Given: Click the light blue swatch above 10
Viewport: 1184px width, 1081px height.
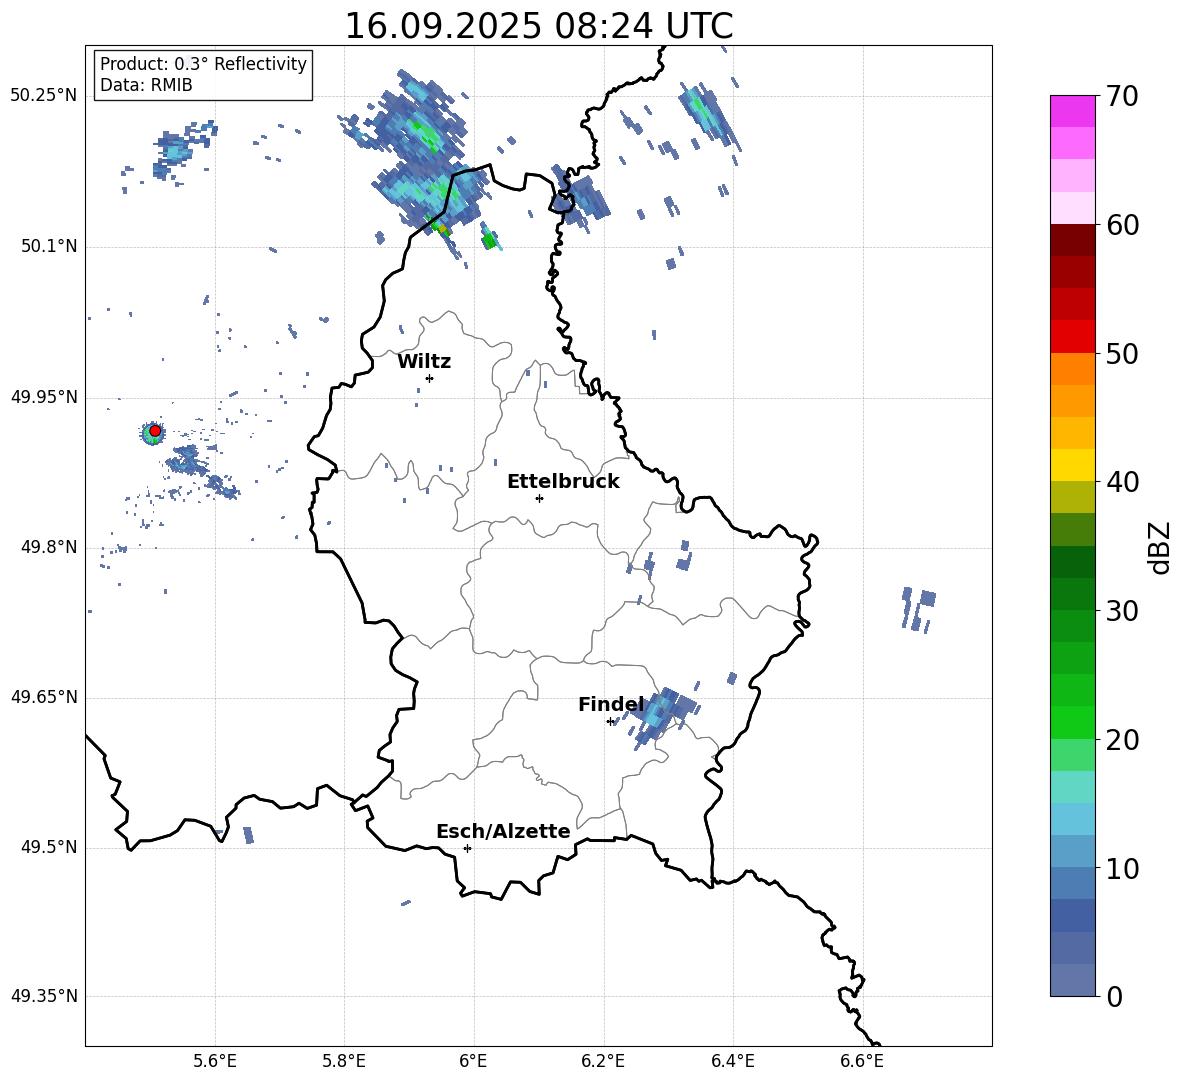Looking at the screenshot, I should pyautogui.click(x=1073, y=819).
